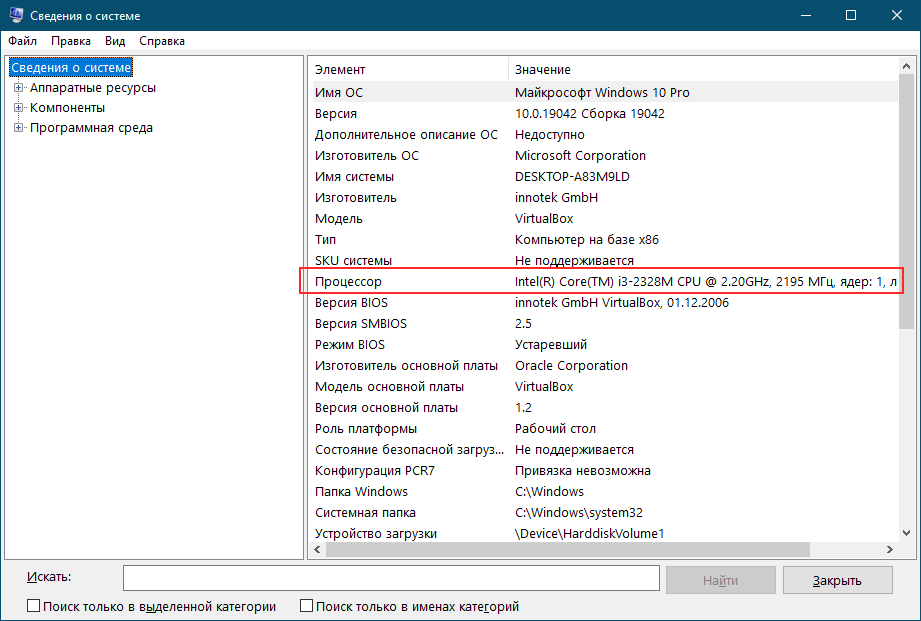Open the Вид menu
This screenshot has height=621, width=921.
click(115, 41)
